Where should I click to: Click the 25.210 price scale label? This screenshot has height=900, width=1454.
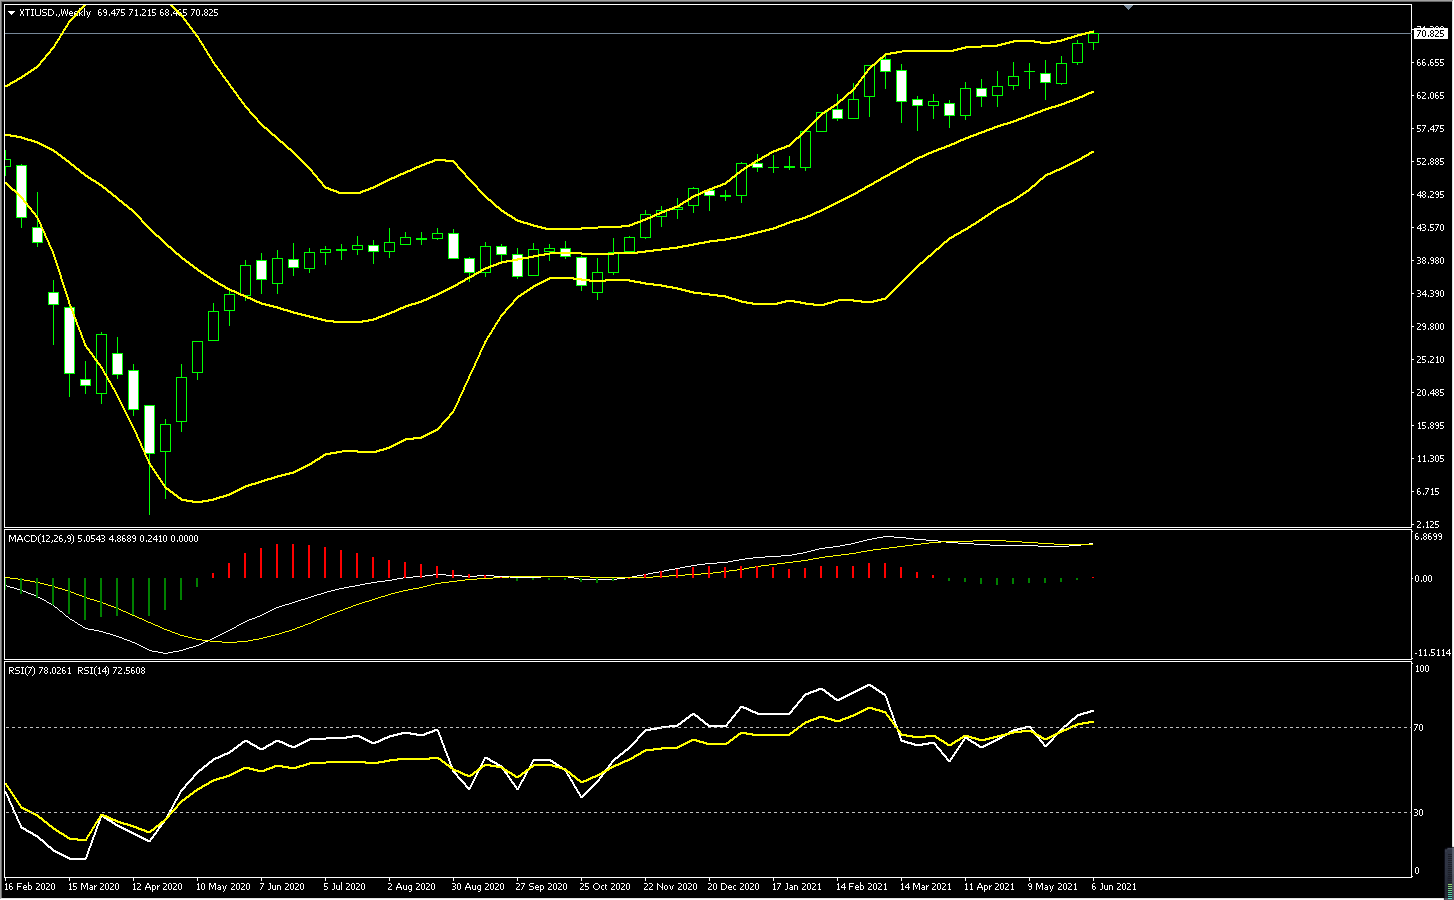point(1430,360)
